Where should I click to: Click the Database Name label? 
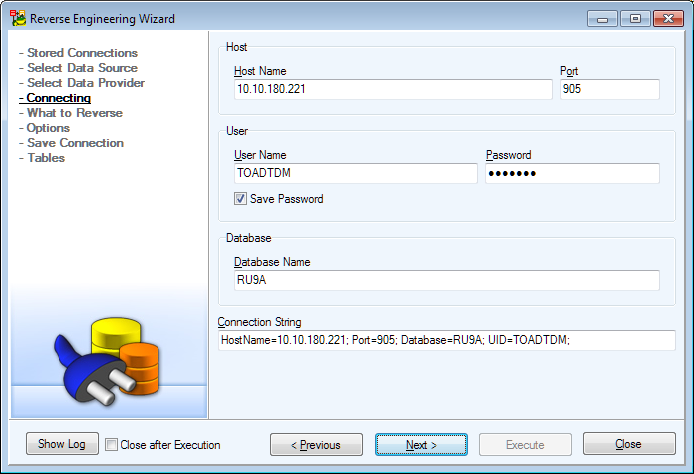click(x=272, y=262)
